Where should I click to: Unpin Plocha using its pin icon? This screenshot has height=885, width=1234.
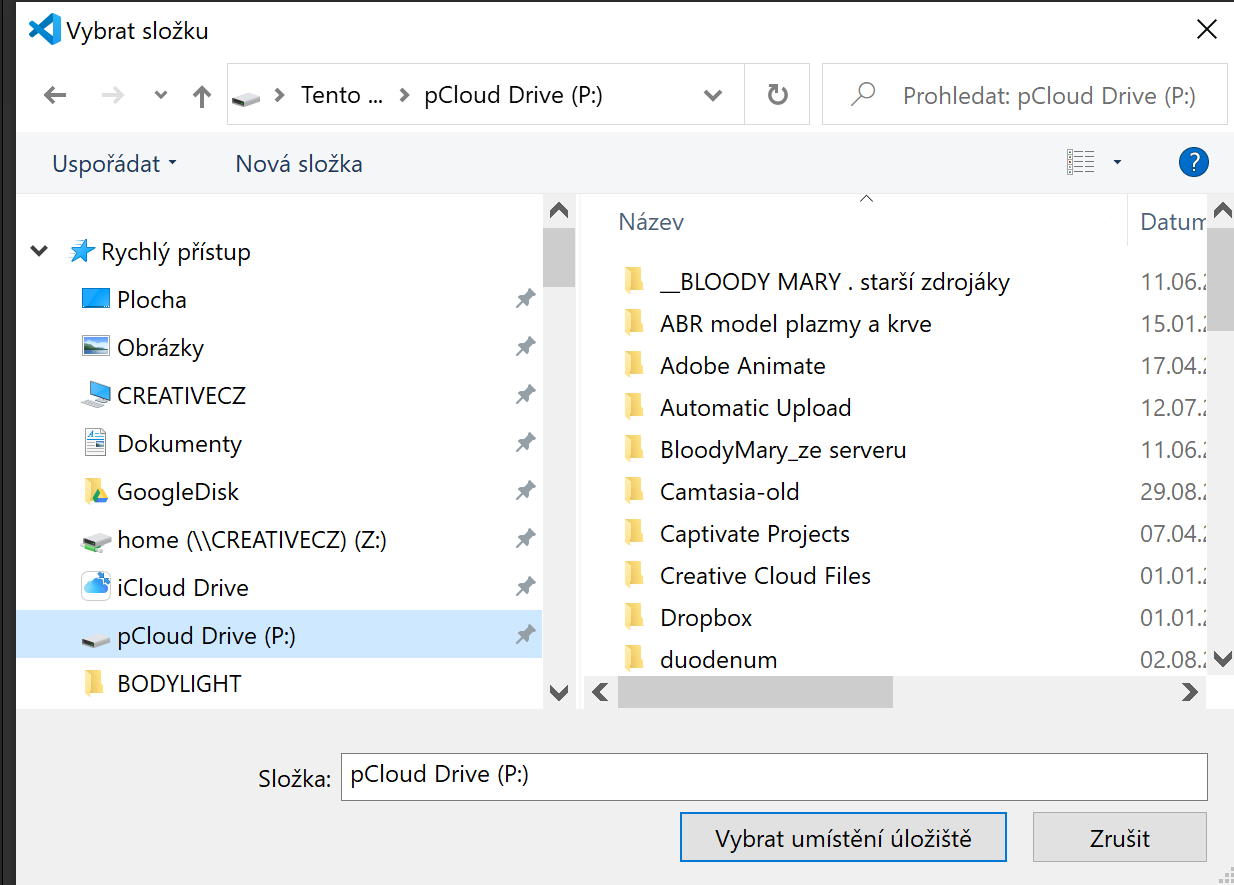pyautogui.click(x=525, y=299)
